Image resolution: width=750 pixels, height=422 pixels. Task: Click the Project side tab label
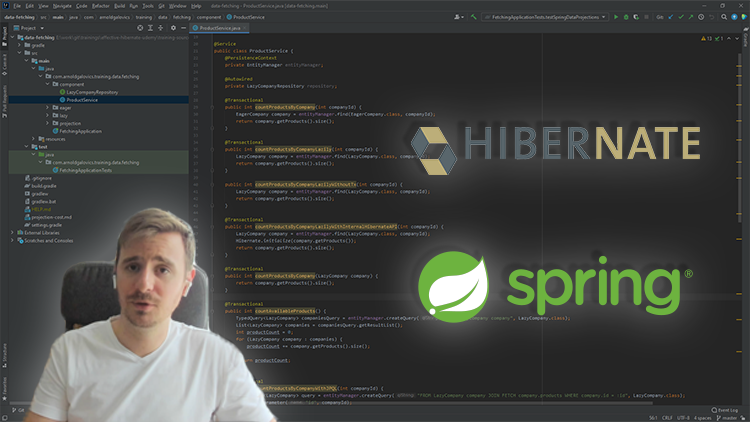click(4, 34)
